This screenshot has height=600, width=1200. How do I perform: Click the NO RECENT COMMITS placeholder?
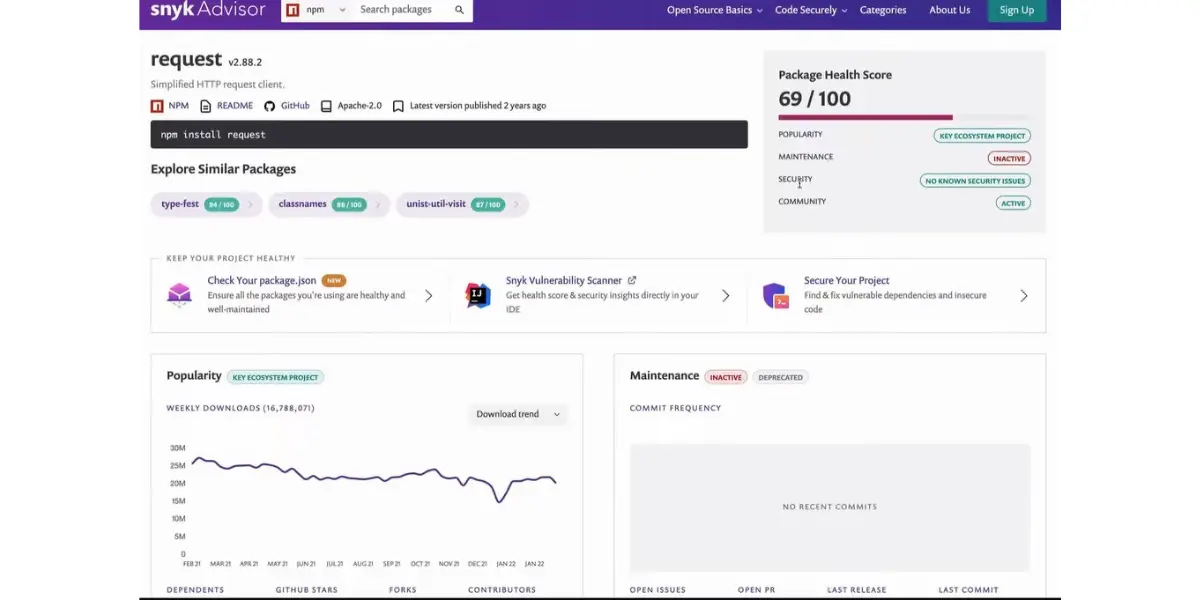(830, 507)
